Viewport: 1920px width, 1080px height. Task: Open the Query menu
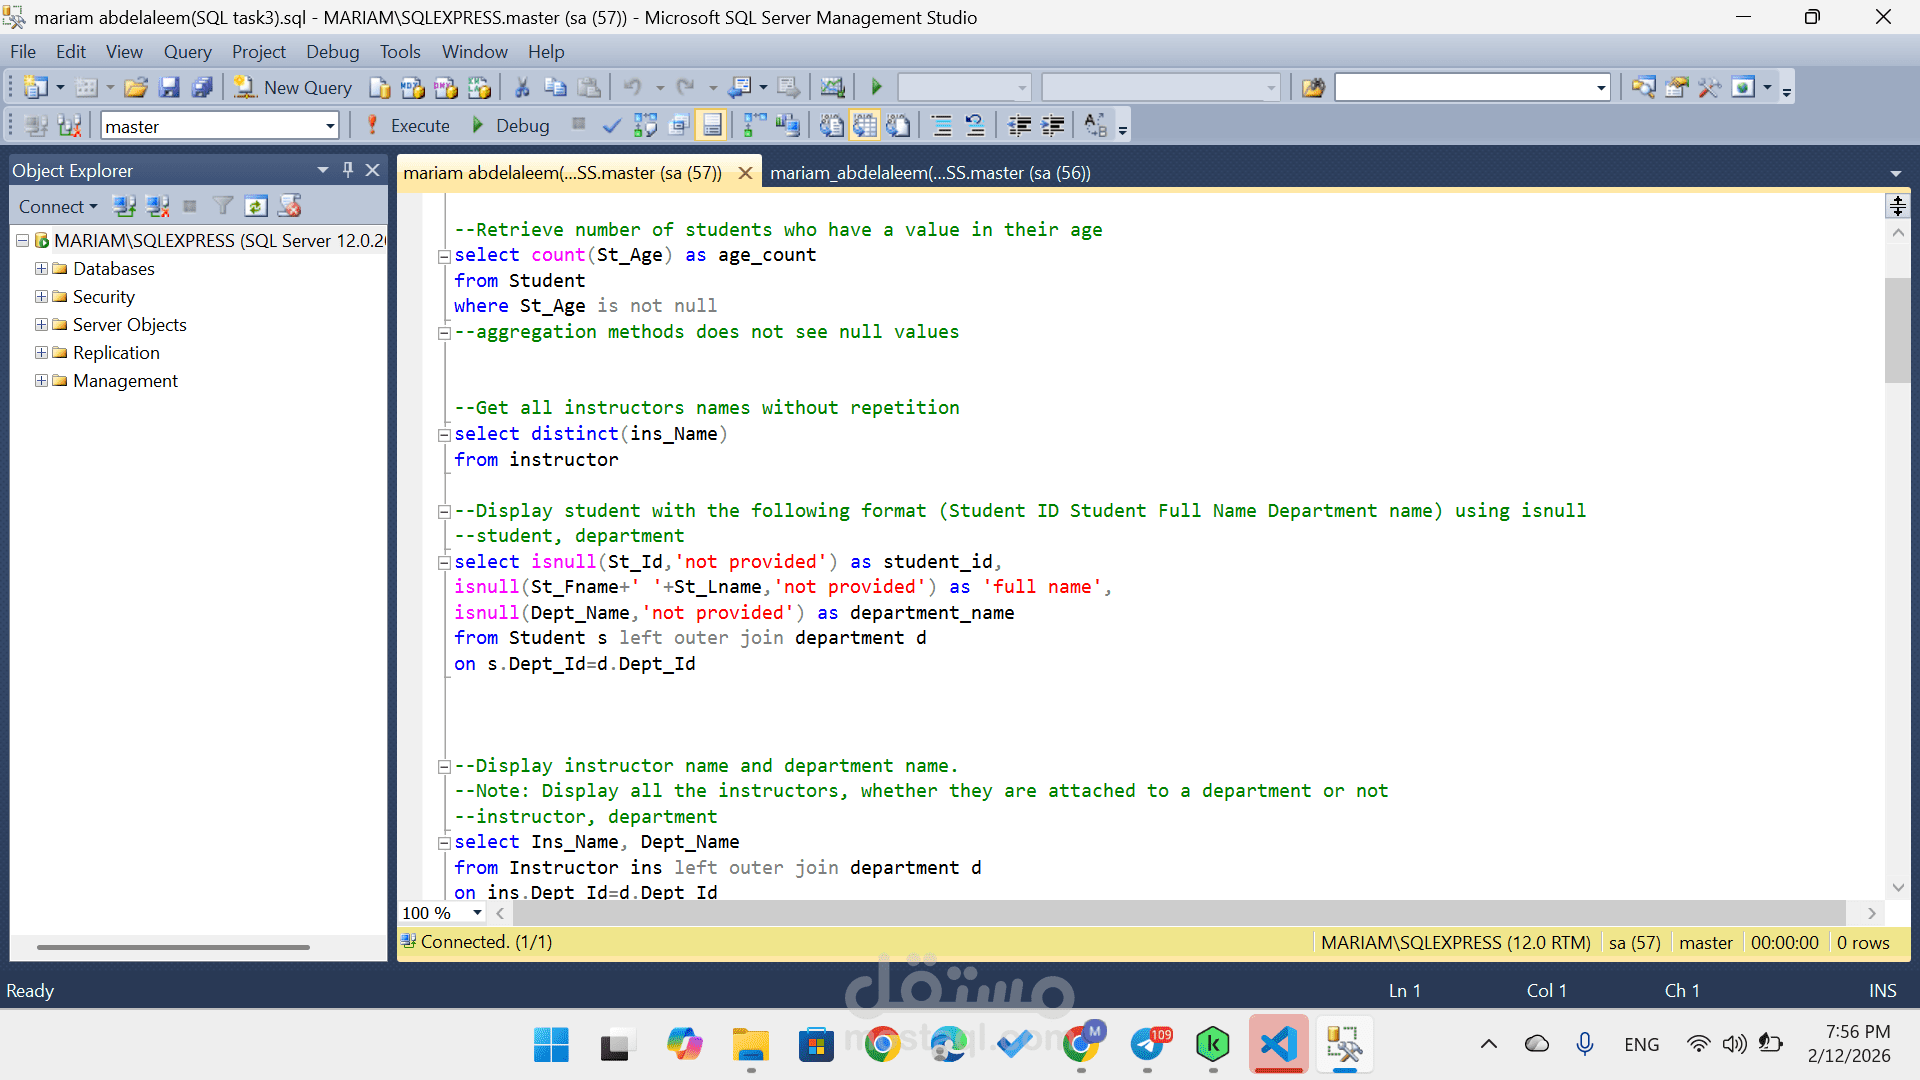click(187, 51)
